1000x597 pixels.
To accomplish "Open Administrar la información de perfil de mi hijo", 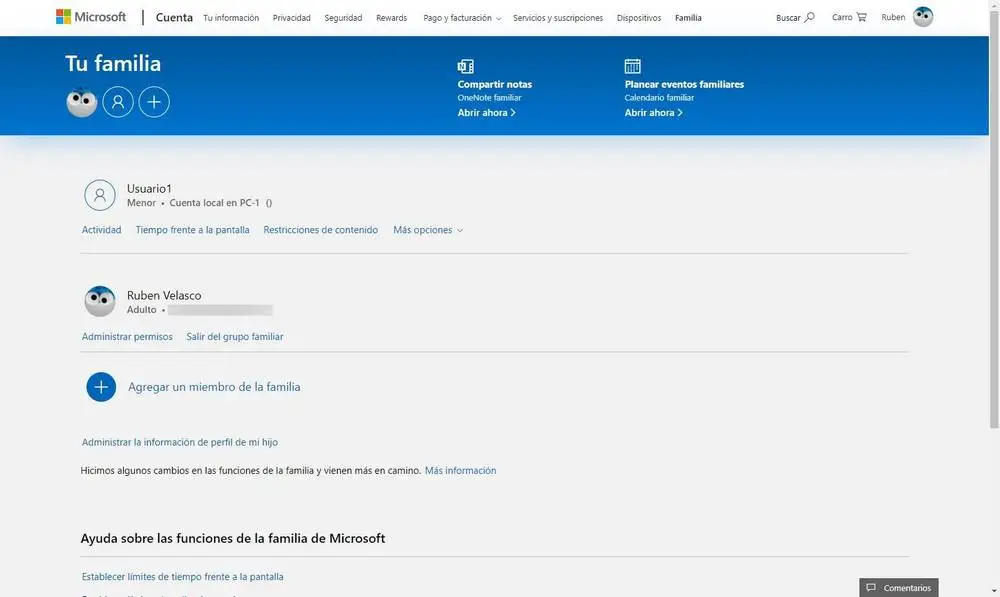I will coord(180,443).
